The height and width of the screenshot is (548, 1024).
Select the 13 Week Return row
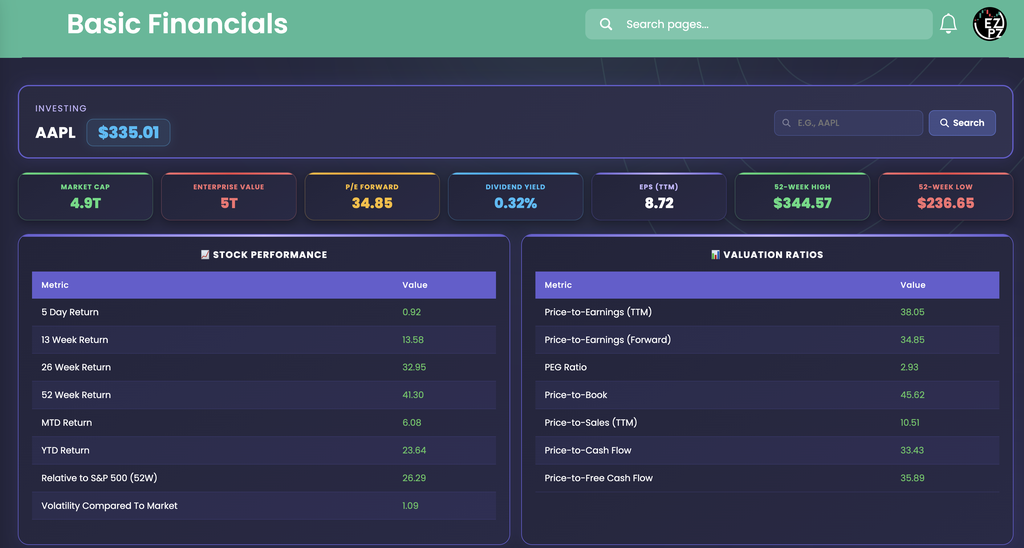point(264,340)
